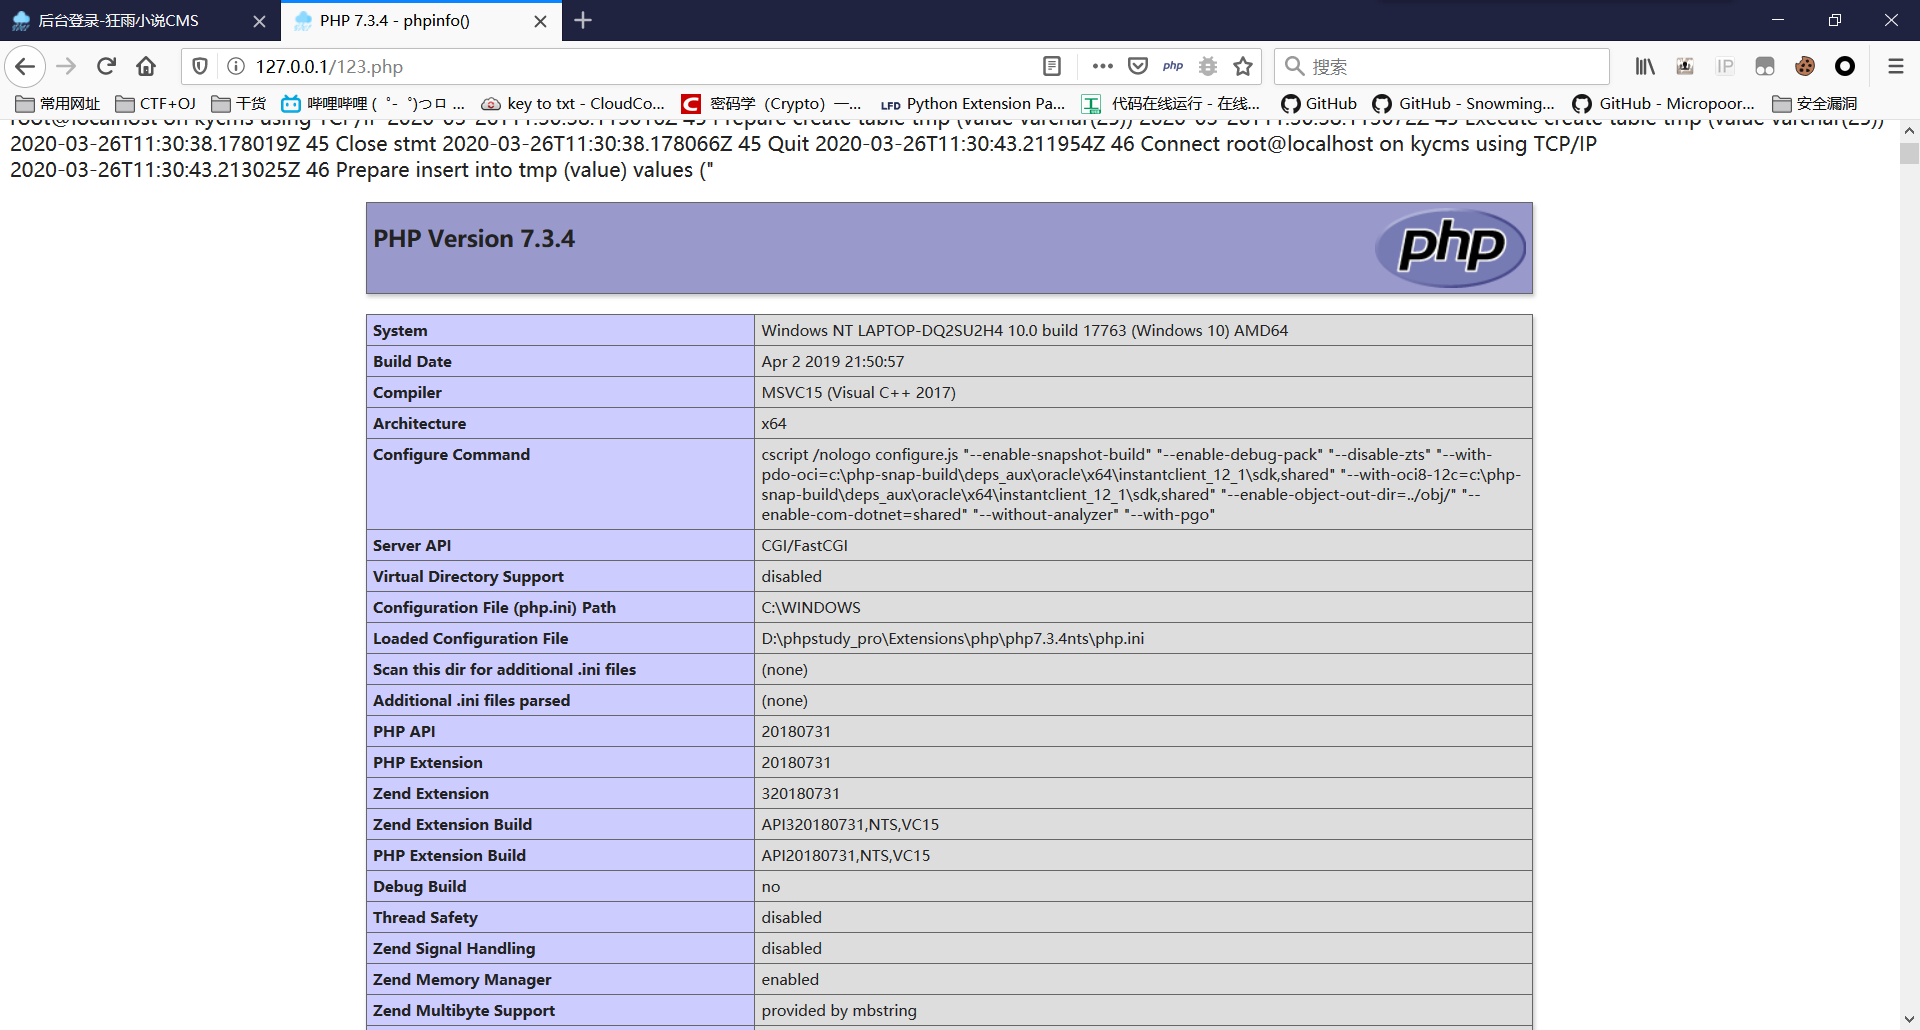
Task: Reload the current phpinfo page
Action: pos(106,66)
